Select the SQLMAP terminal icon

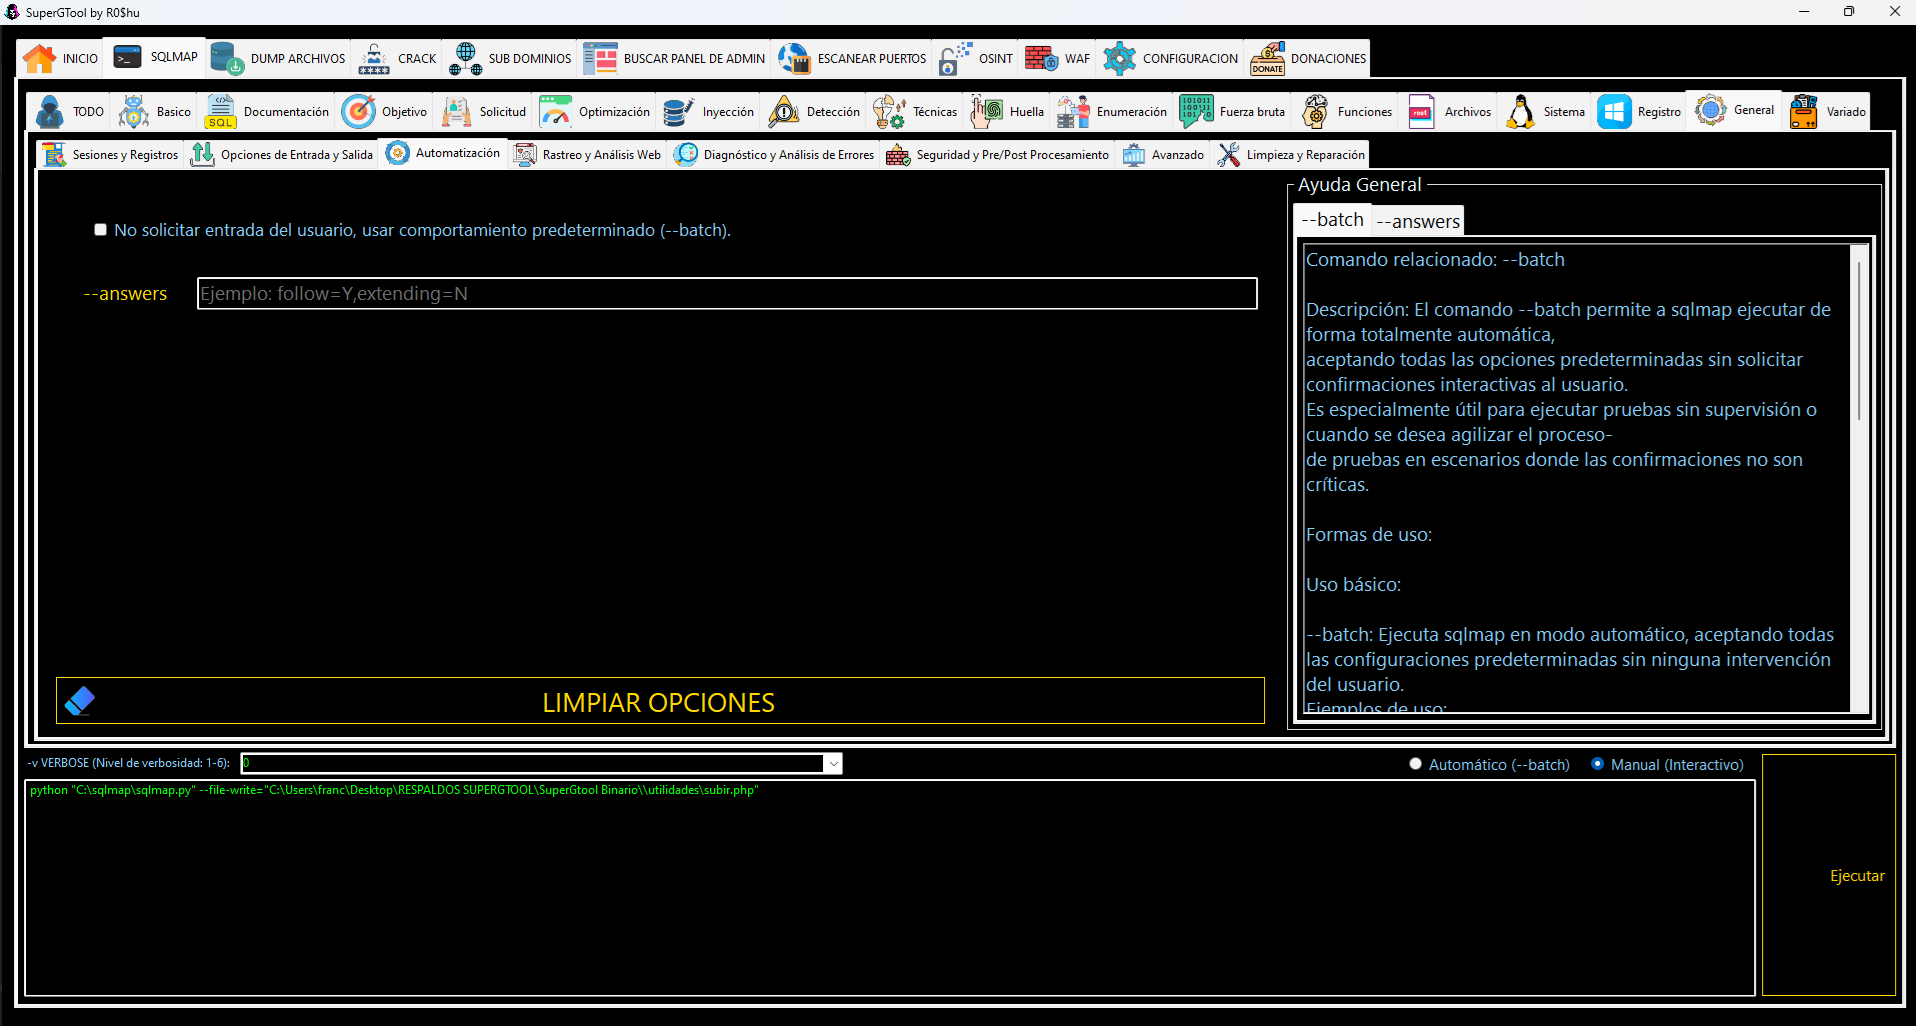128,57
